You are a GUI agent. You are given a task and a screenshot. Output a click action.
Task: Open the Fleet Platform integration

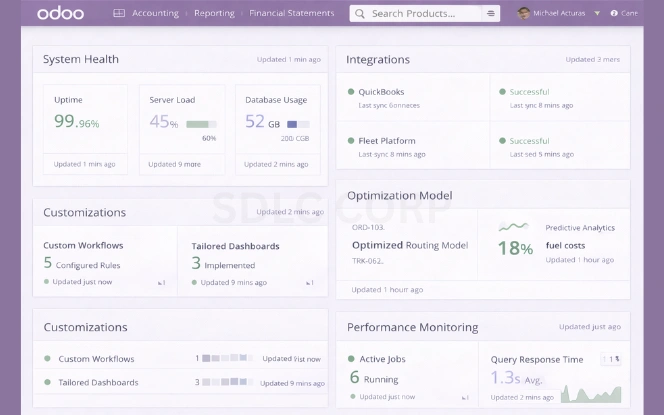pyautogui.click(x=387, y=141)
